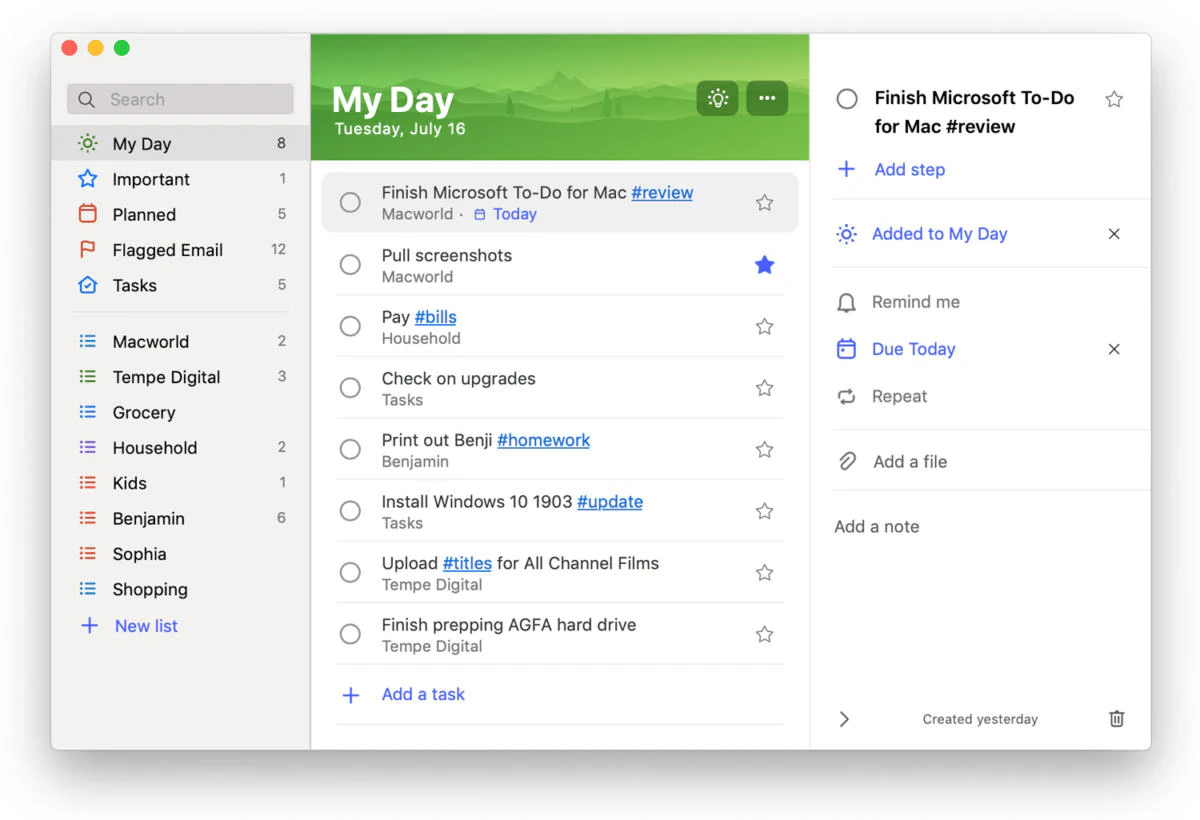The height and width of the screenshot is (820, 1200).
Task: Unstar the Pull screenshots task
Action: coord(764,265)
